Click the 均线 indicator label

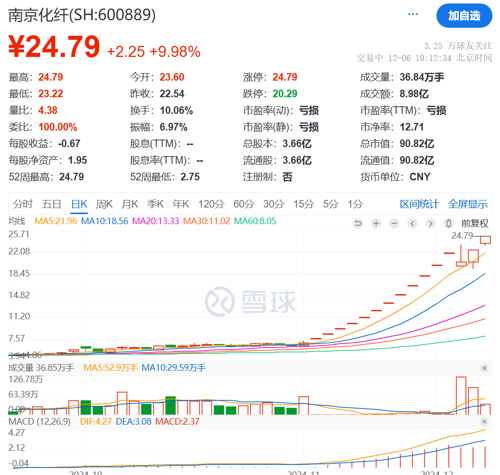coord(17,221)
